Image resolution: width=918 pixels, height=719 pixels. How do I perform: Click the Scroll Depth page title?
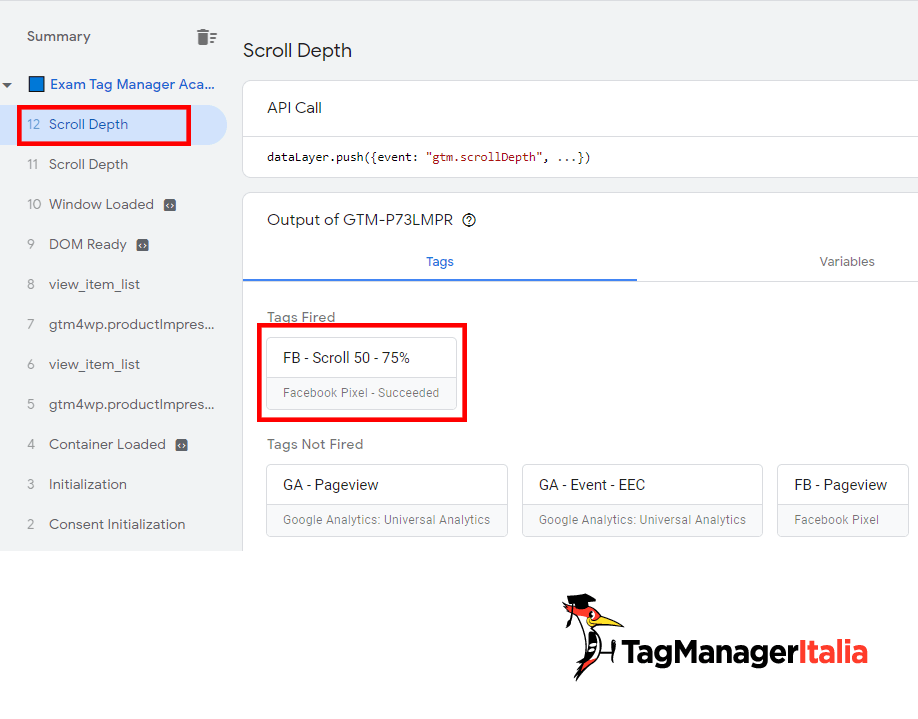coord(297,51)
